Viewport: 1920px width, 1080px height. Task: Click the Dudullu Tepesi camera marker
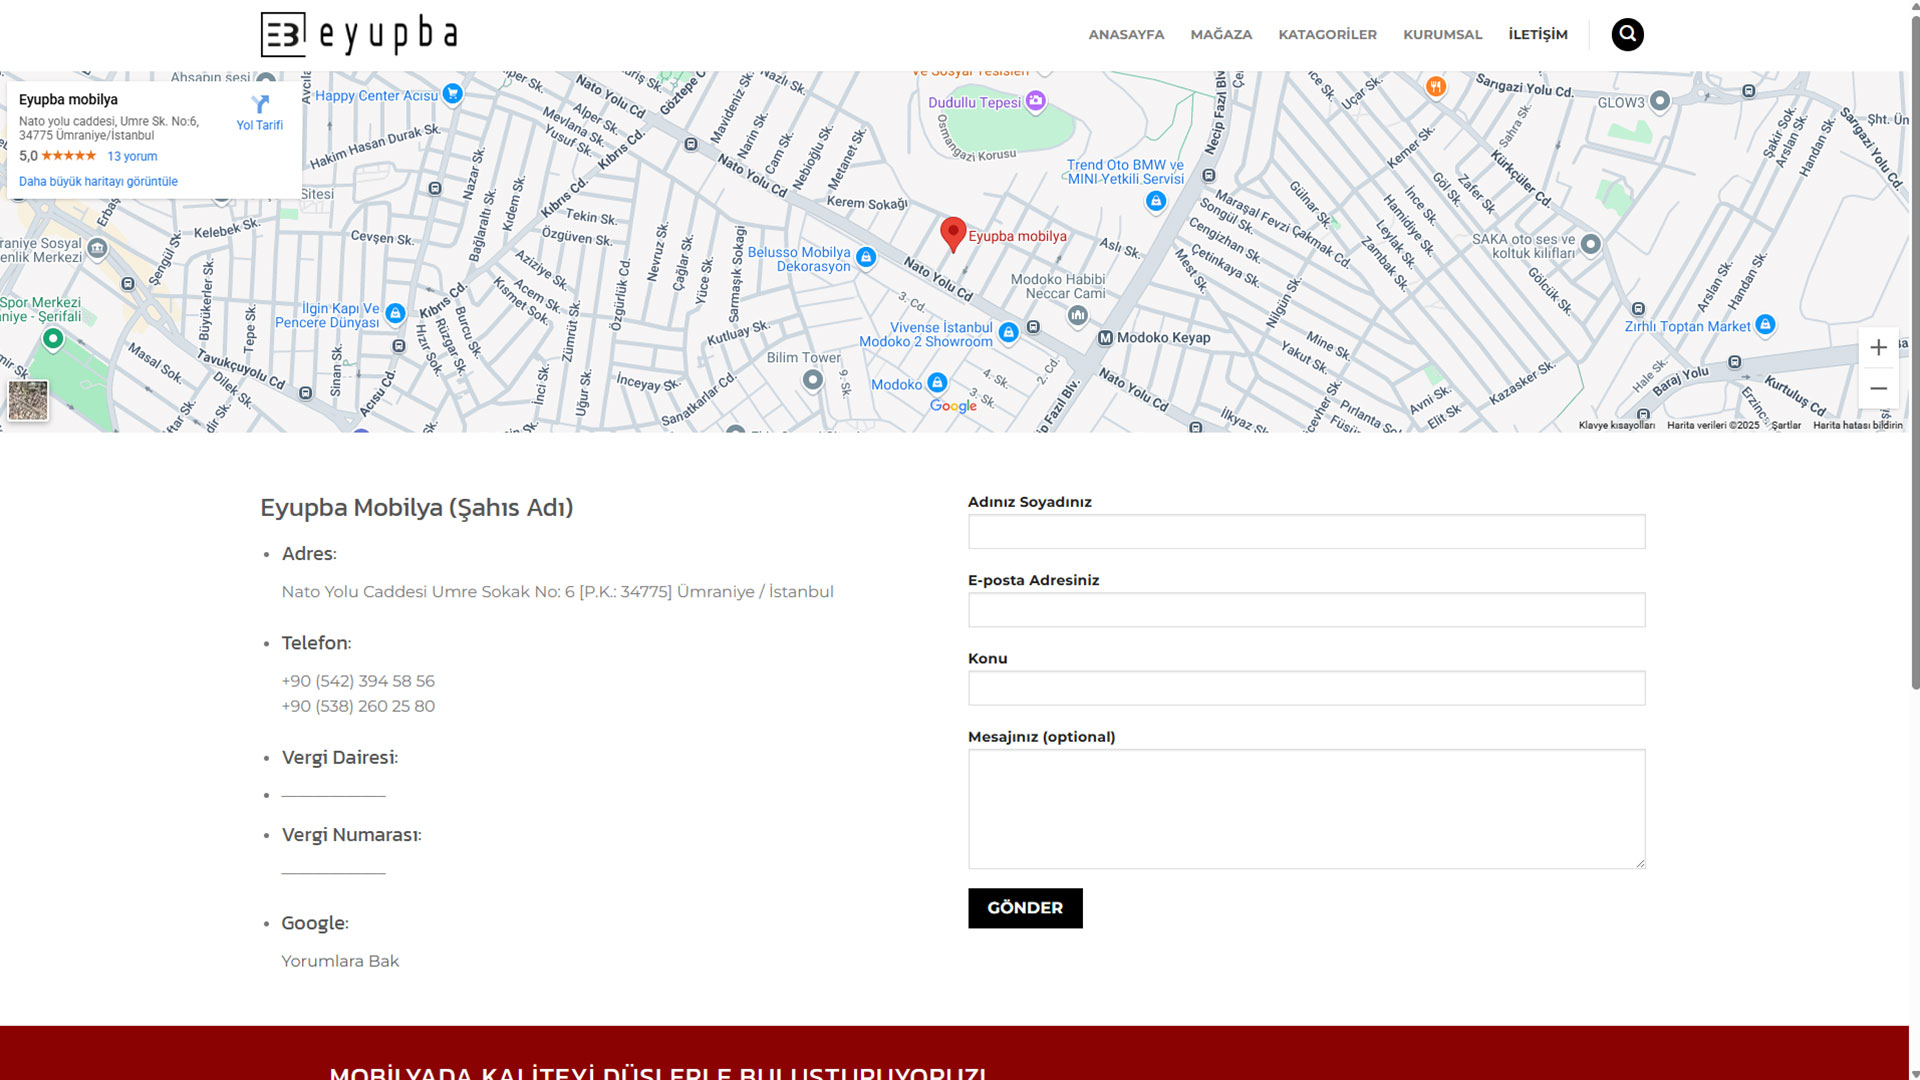pyautogui.click(x=1036, y=101)
